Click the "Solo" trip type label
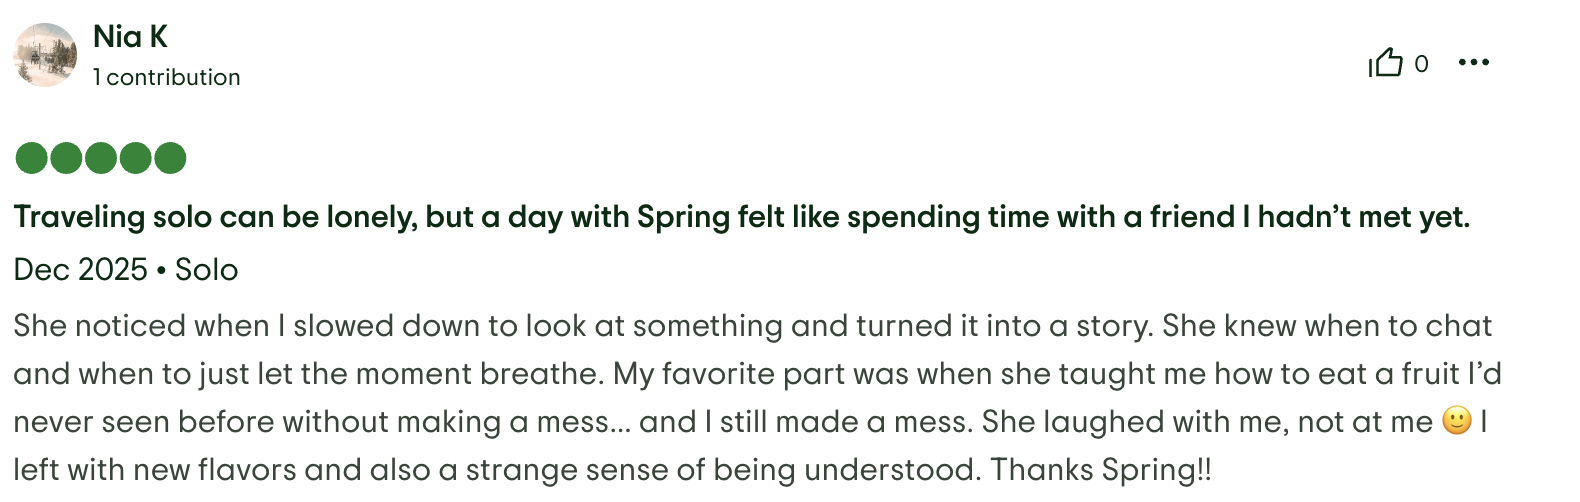Image resolution: width=1580 pixels, height=502 pixels. [206, 270]
